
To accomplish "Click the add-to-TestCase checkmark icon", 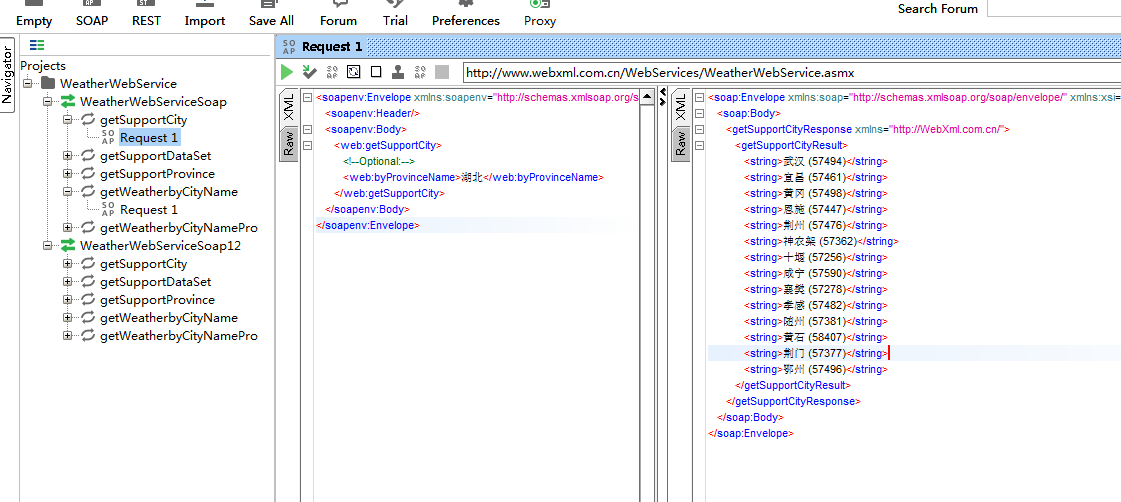I will tap(310, 72).
